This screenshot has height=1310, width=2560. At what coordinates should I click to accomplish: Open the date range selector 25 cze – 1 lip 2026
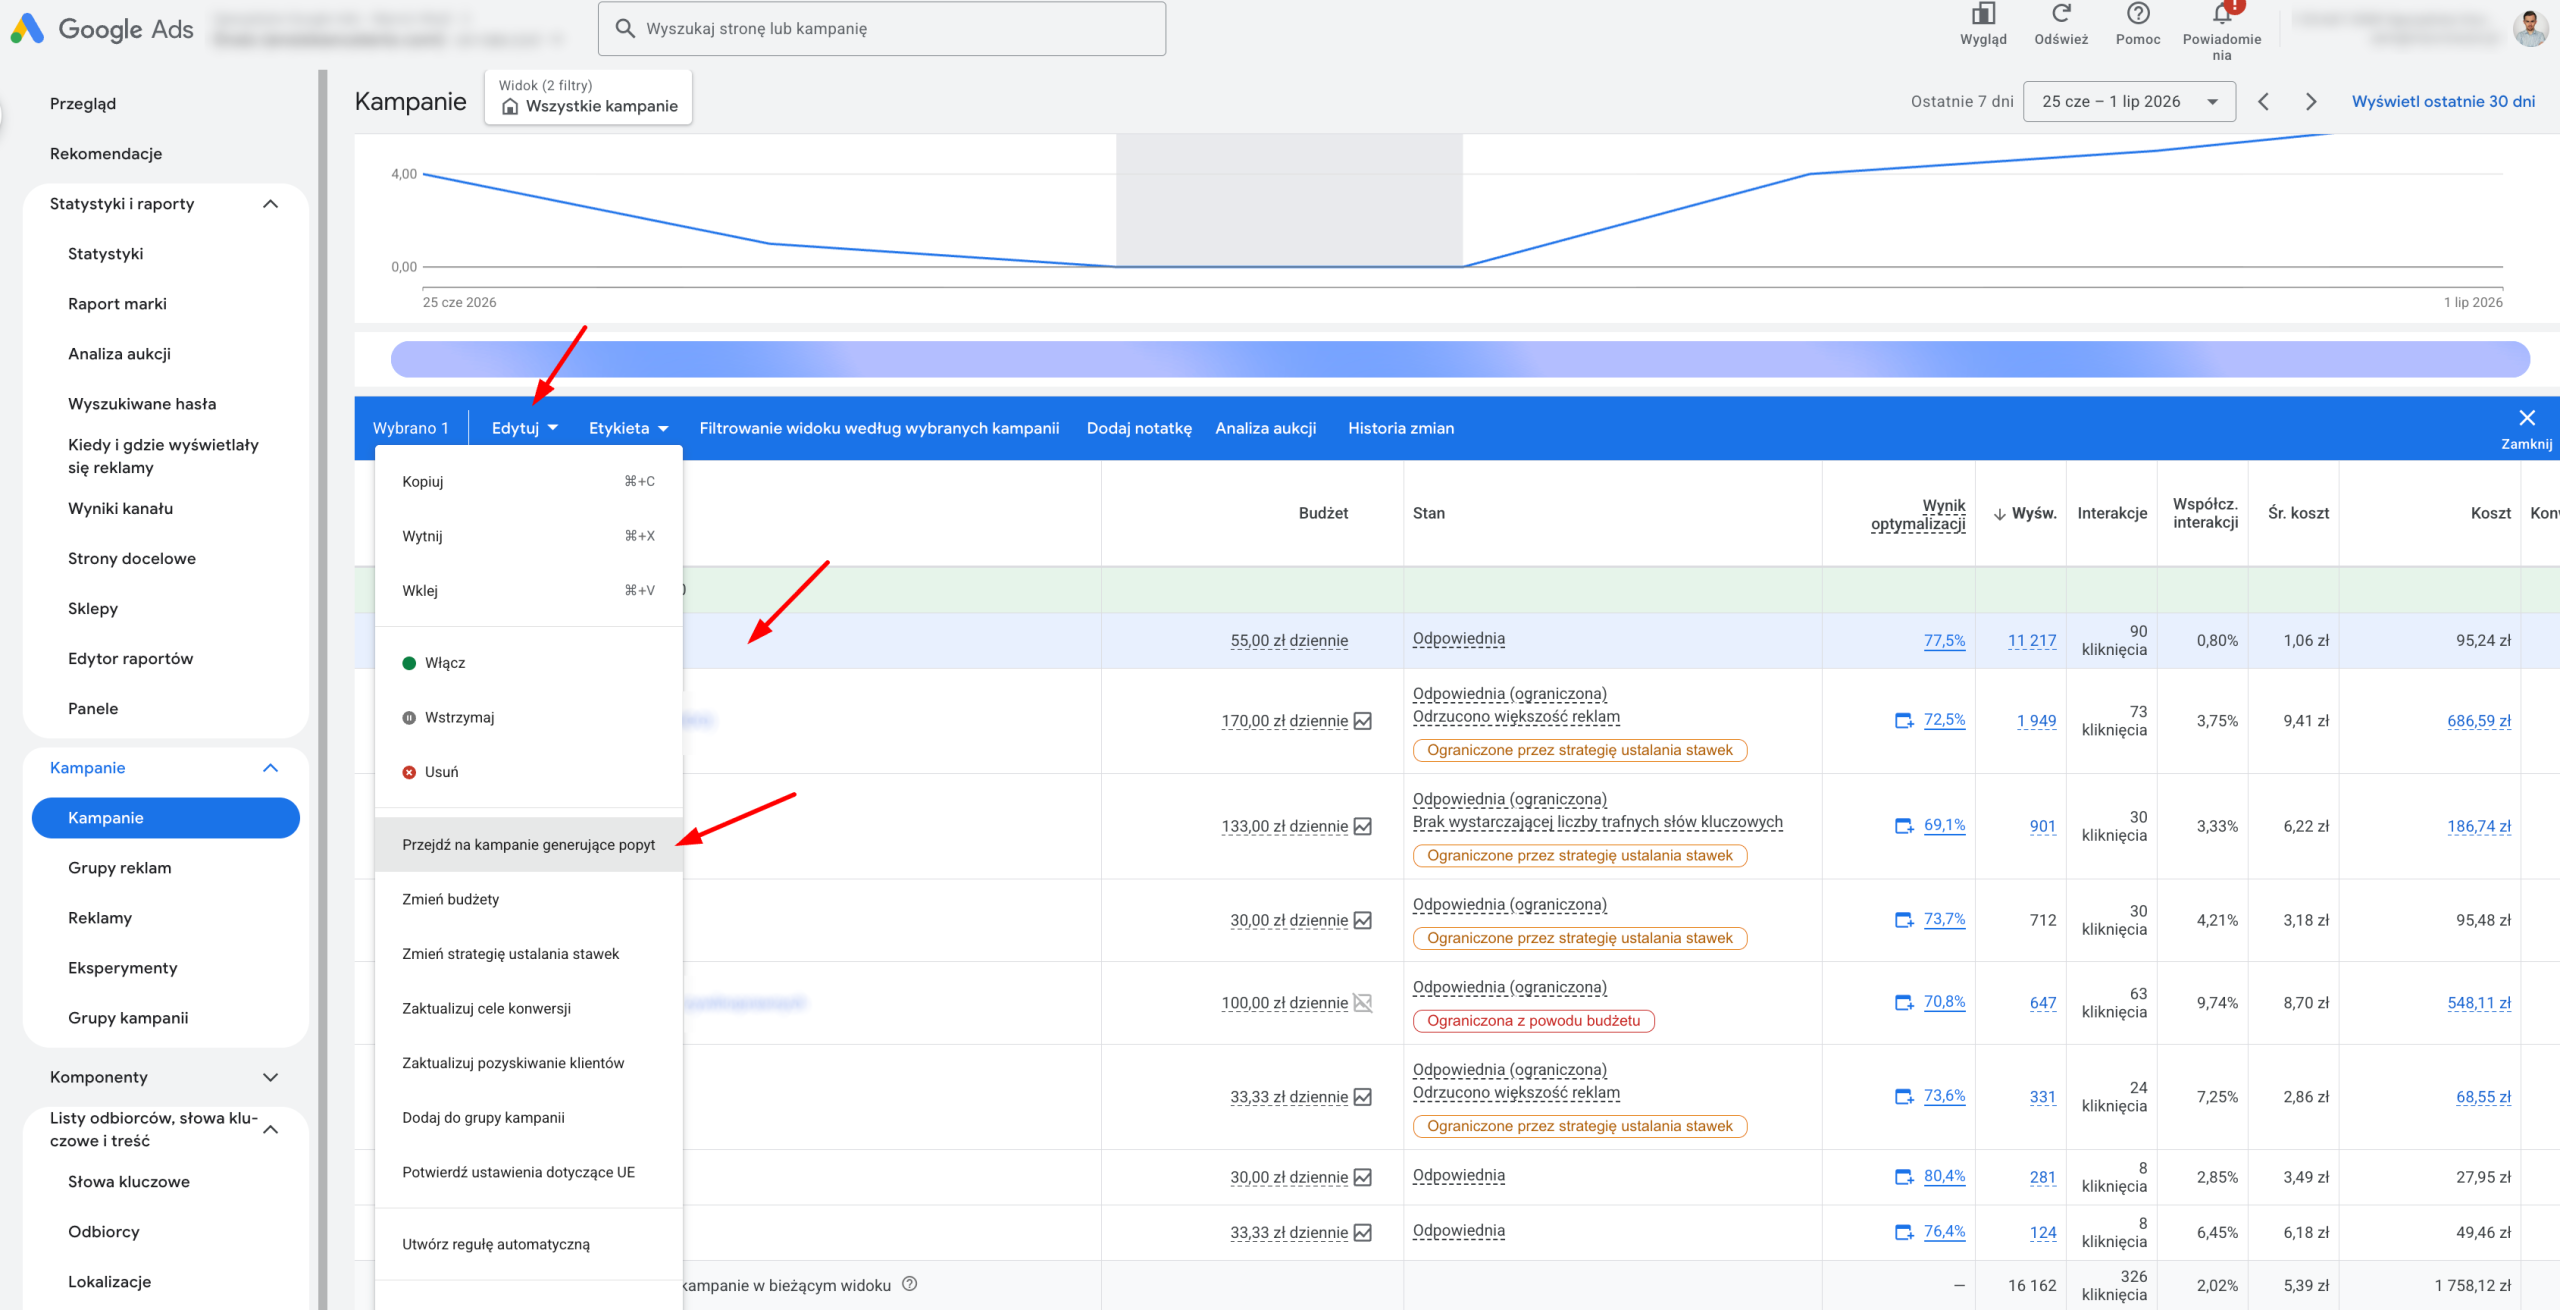pyautogui.click(x=2129, y=102)
